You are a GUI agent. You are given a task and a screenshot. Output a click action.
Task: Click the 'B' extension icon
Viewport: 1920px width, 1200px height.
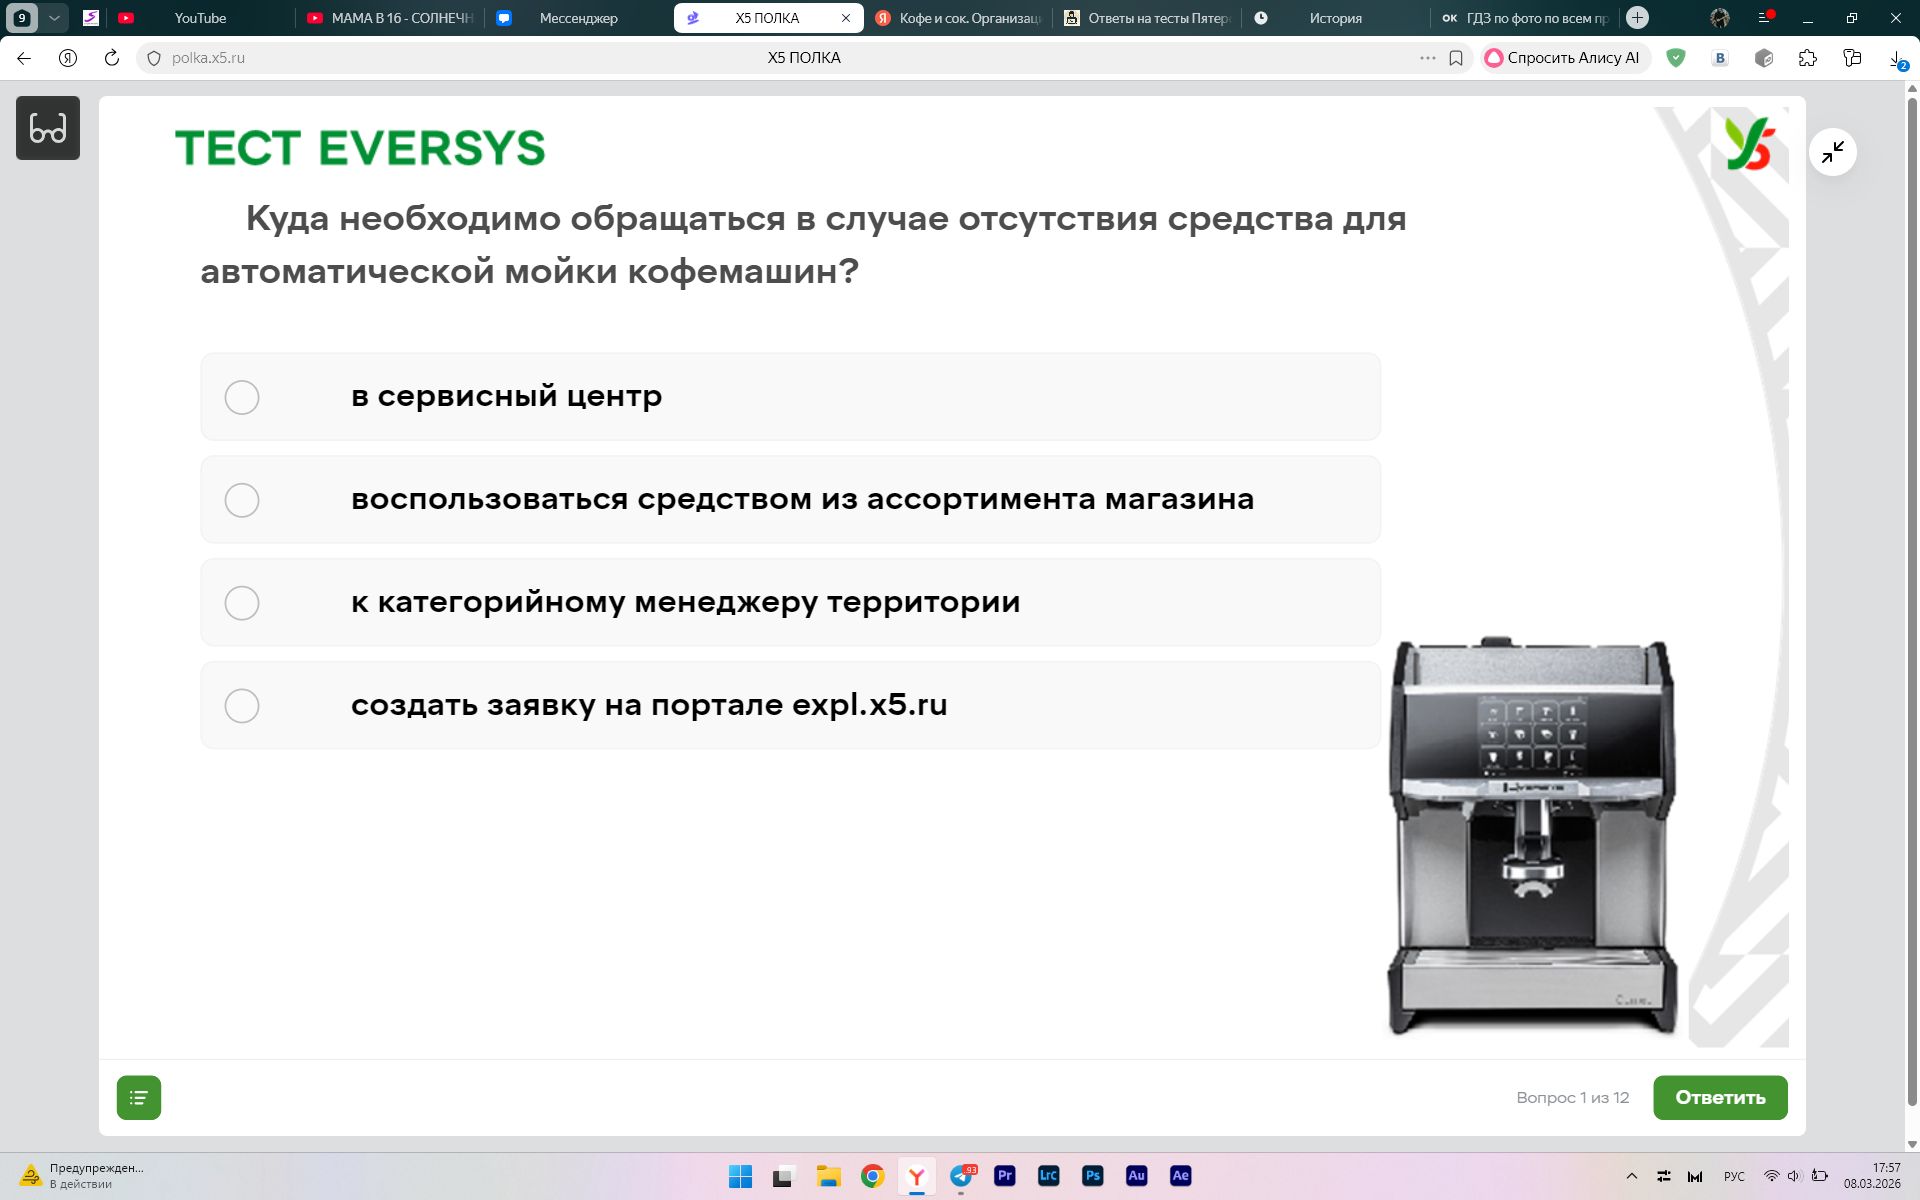point(1720,58)
